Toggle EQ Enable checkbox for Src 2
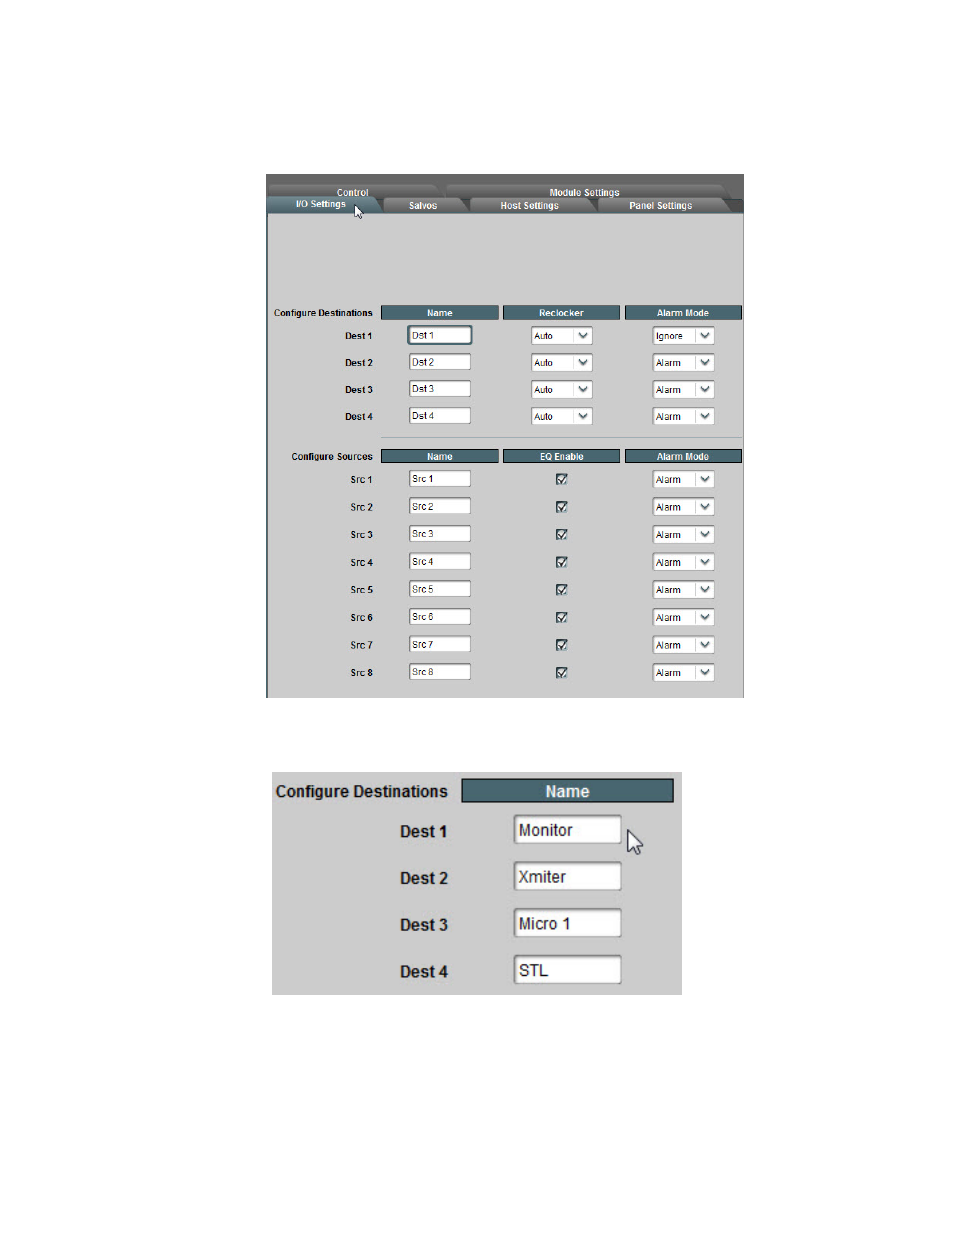 tap(562, 507)
